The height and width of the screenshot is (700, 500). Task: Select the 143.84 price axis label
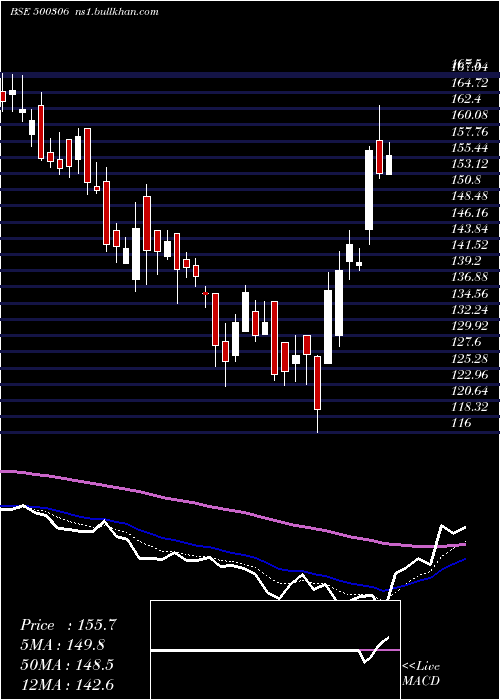point(470,229)
